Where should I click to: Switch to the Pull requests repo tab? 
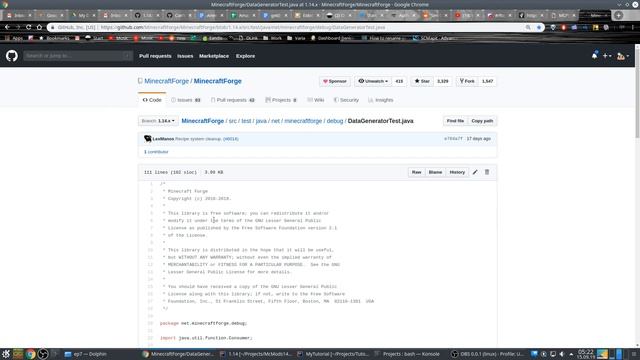233,100
